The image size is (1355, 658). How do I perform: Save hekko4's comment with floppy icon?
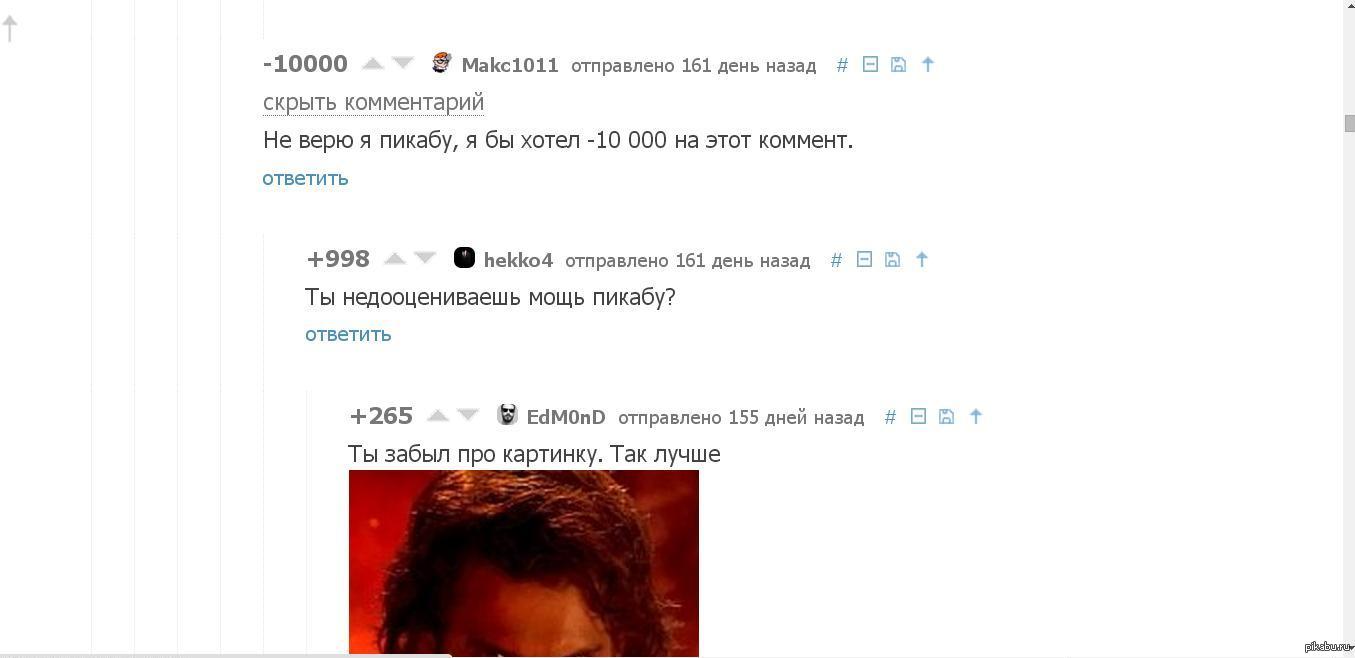point(892,259)
